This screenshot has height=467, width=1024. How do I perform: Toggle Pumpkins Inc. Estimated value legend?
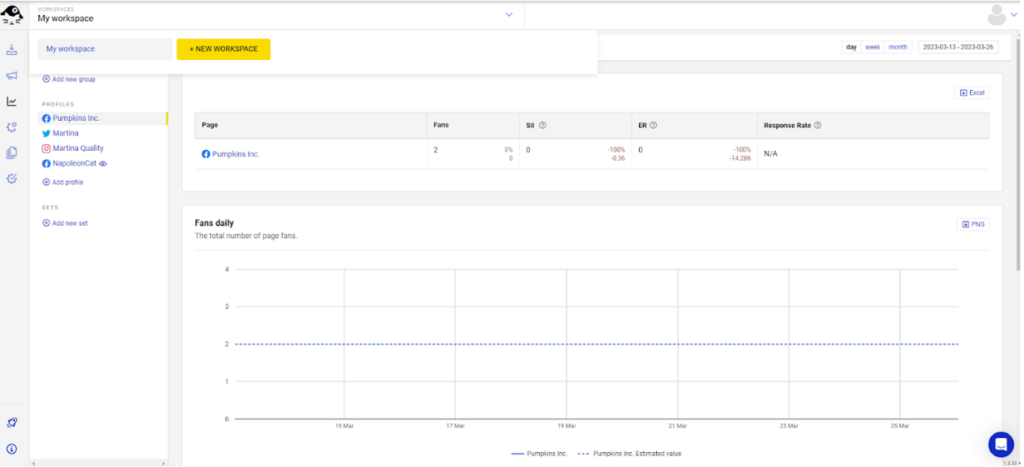pyautogui.click(x=630, y=453)
